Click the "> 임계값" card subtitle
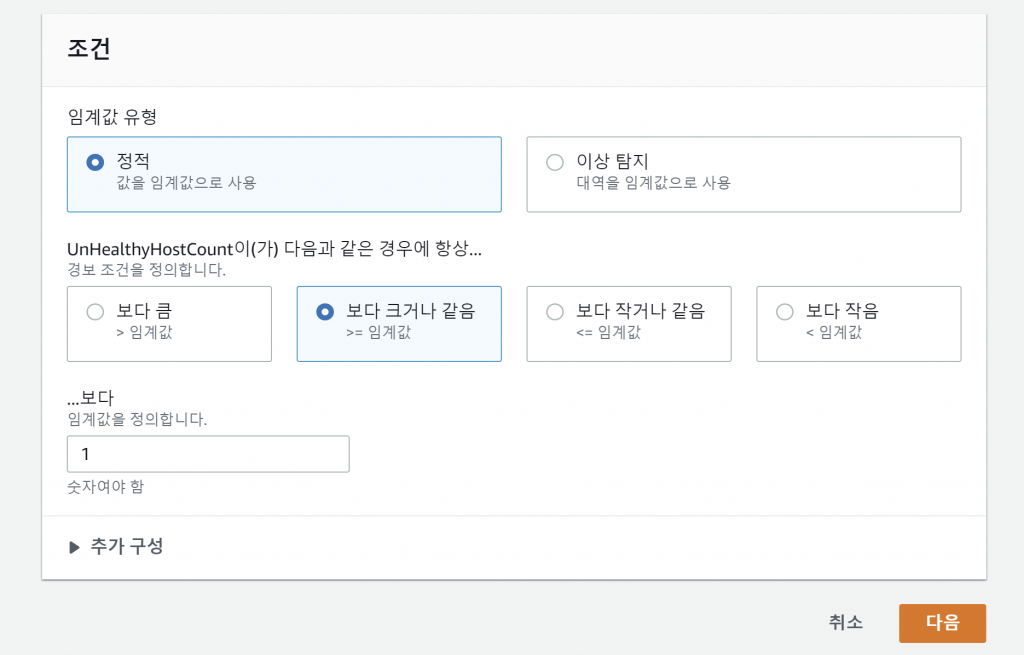1024x655 pixels. click(x=144, y=332)
